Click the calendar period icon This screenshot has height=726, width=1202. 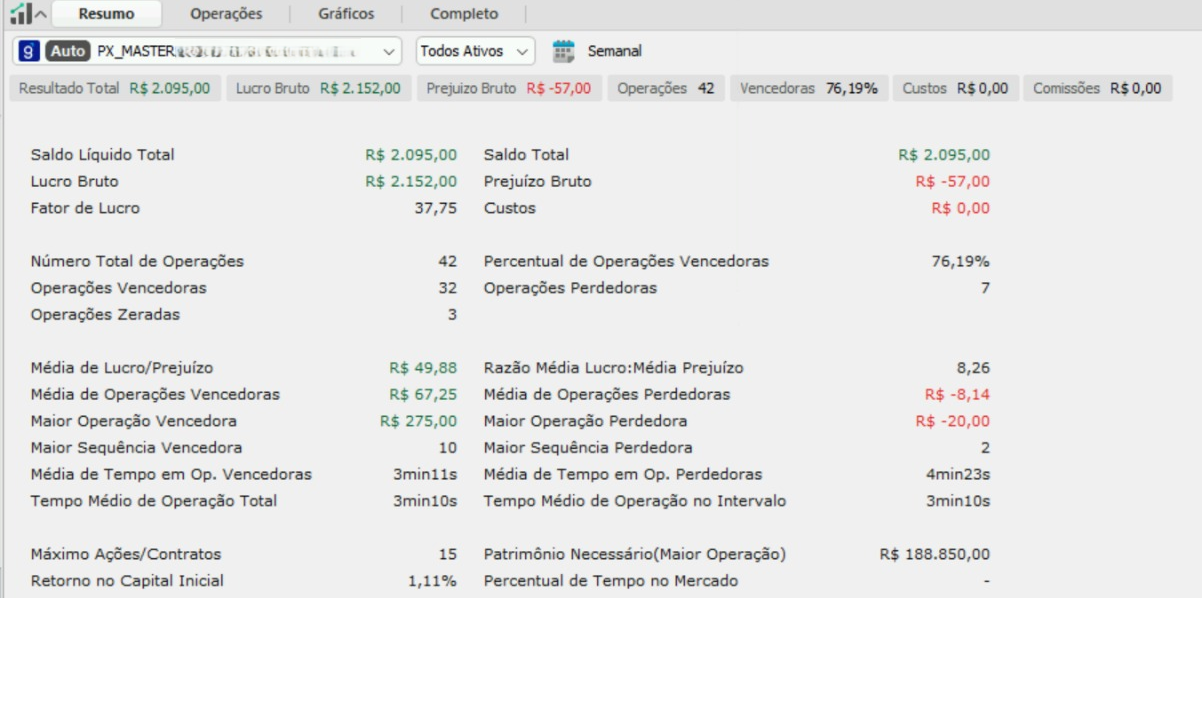564,50
